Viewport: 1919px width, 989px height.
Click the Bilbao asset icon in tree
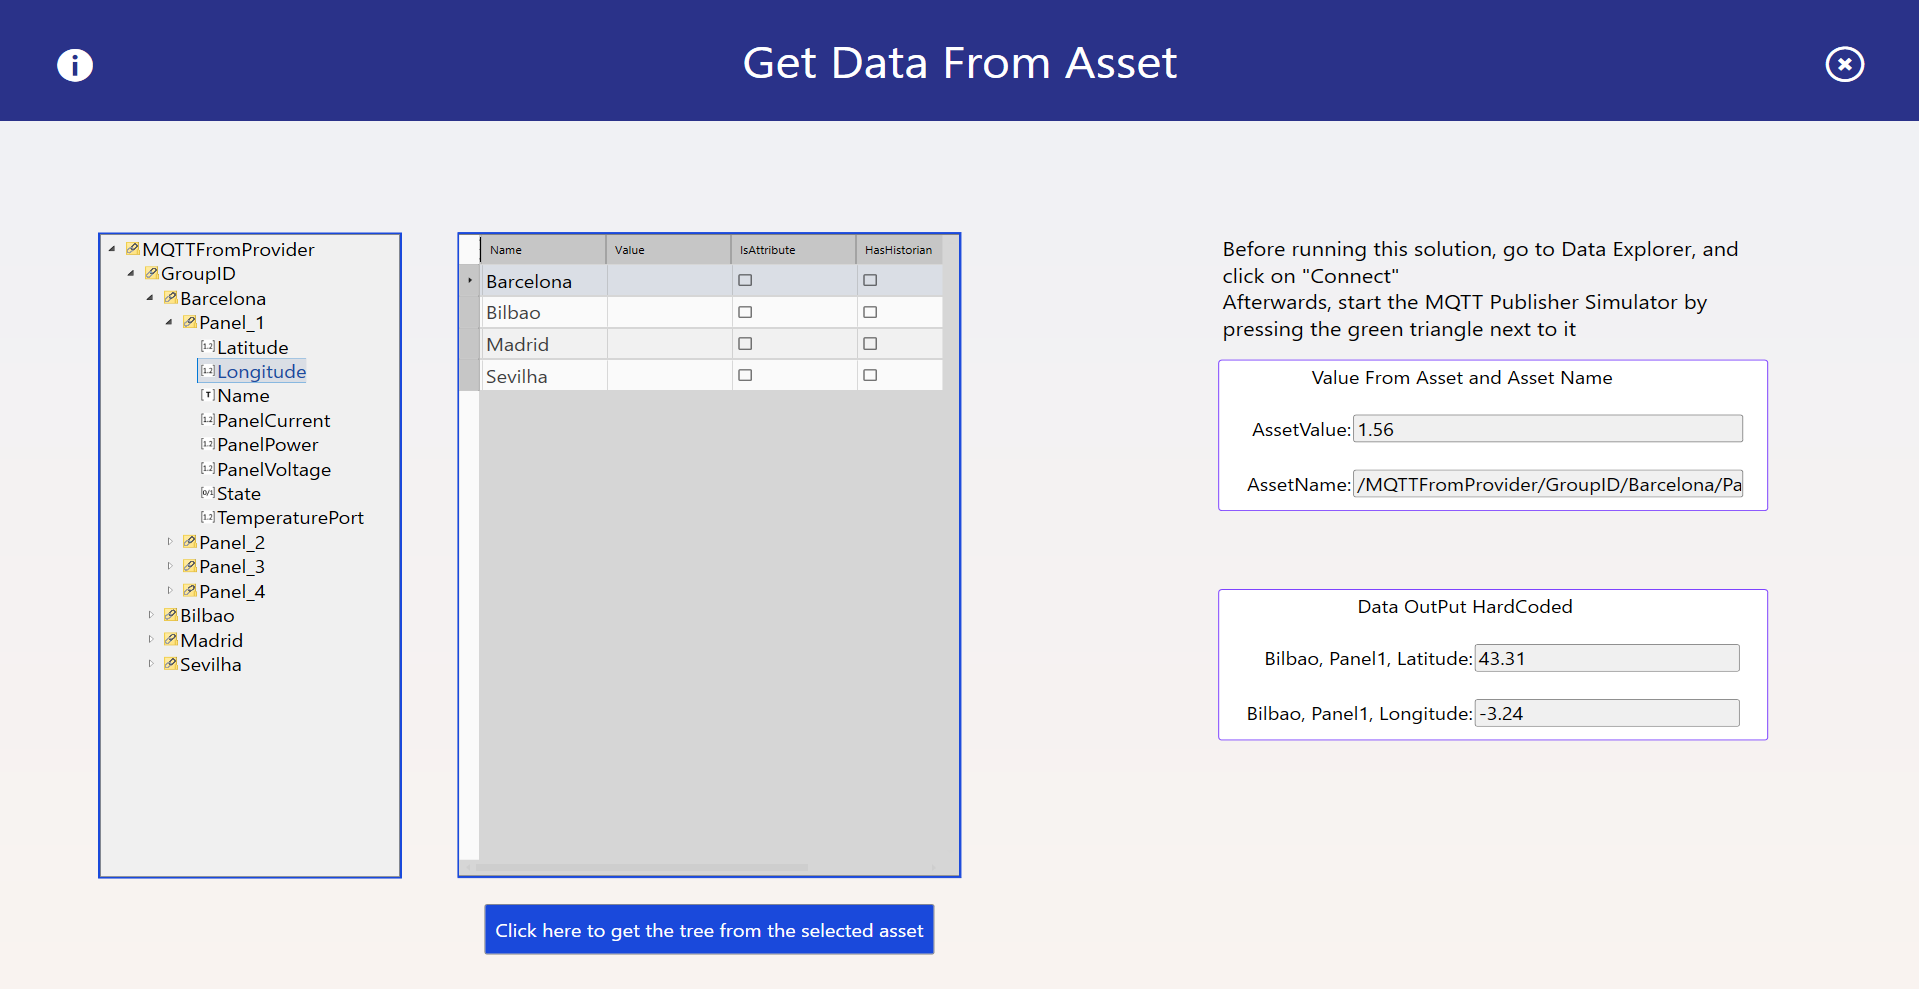pos(170,615)
